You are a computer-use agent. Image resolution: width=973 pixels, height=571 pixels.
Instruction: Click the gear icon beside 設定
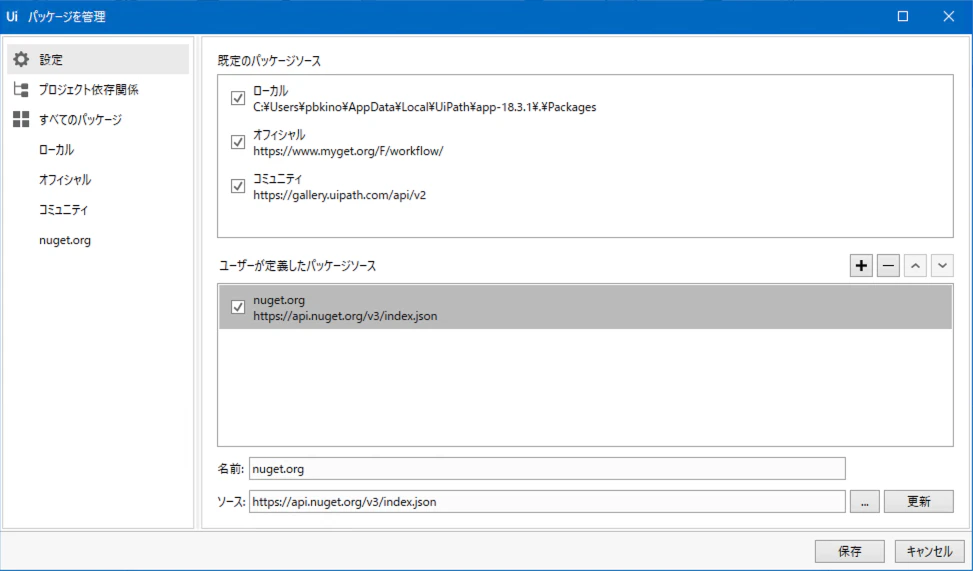click(21, 60)
